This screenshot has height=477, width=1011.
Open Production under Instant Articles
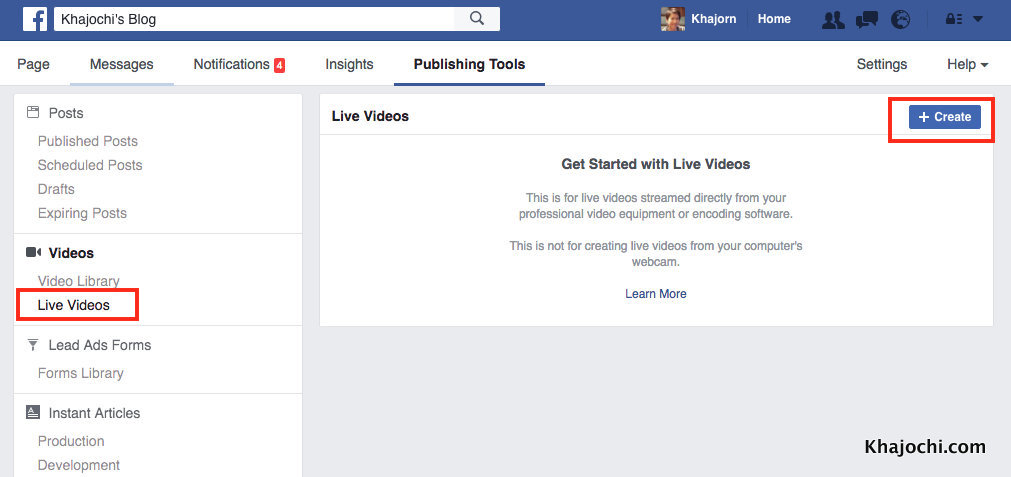(71, 441)
